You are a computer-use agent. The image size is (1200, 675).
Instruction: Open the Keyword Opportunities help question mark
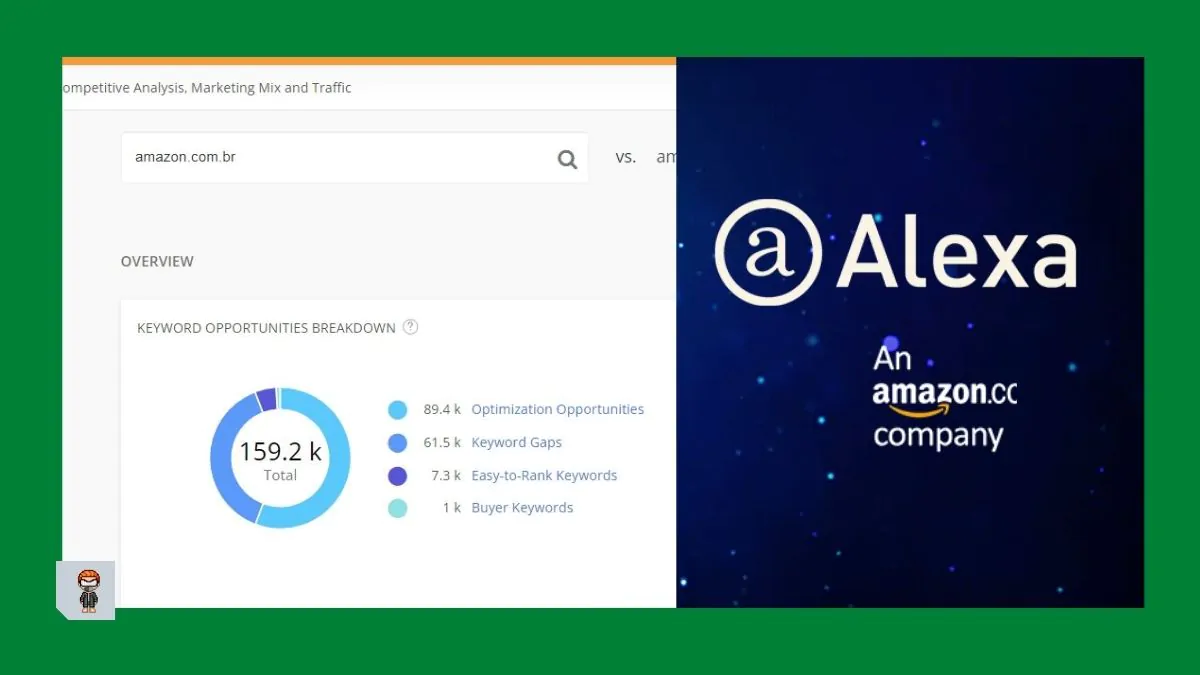[410, 327]
